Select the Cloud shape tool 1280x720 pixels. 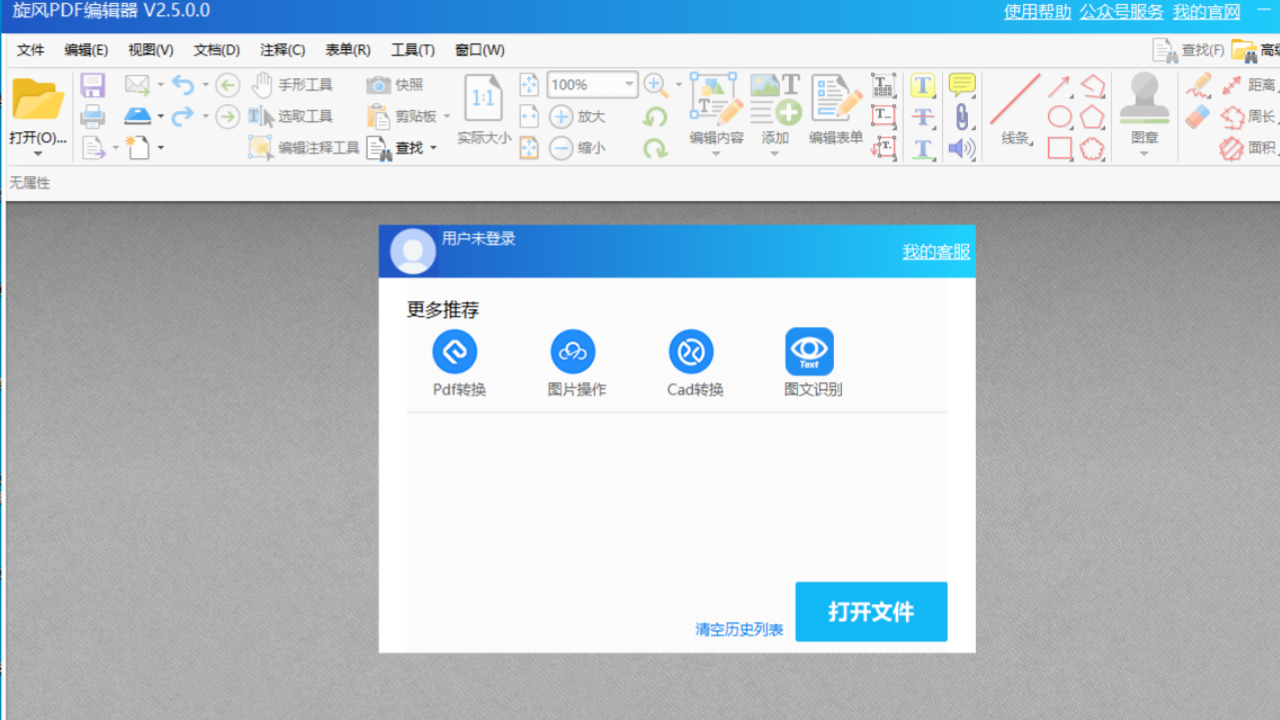coord(1092,149)
